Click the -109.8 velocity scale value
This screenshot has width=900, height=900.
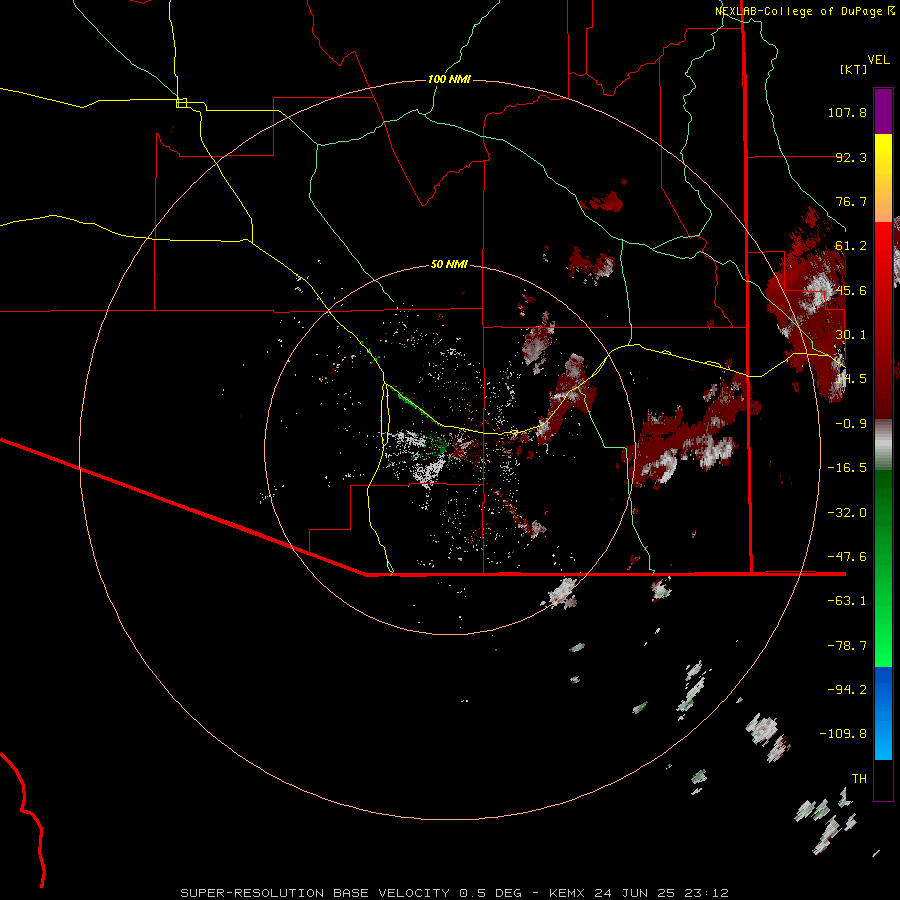[x=843, y=734]
